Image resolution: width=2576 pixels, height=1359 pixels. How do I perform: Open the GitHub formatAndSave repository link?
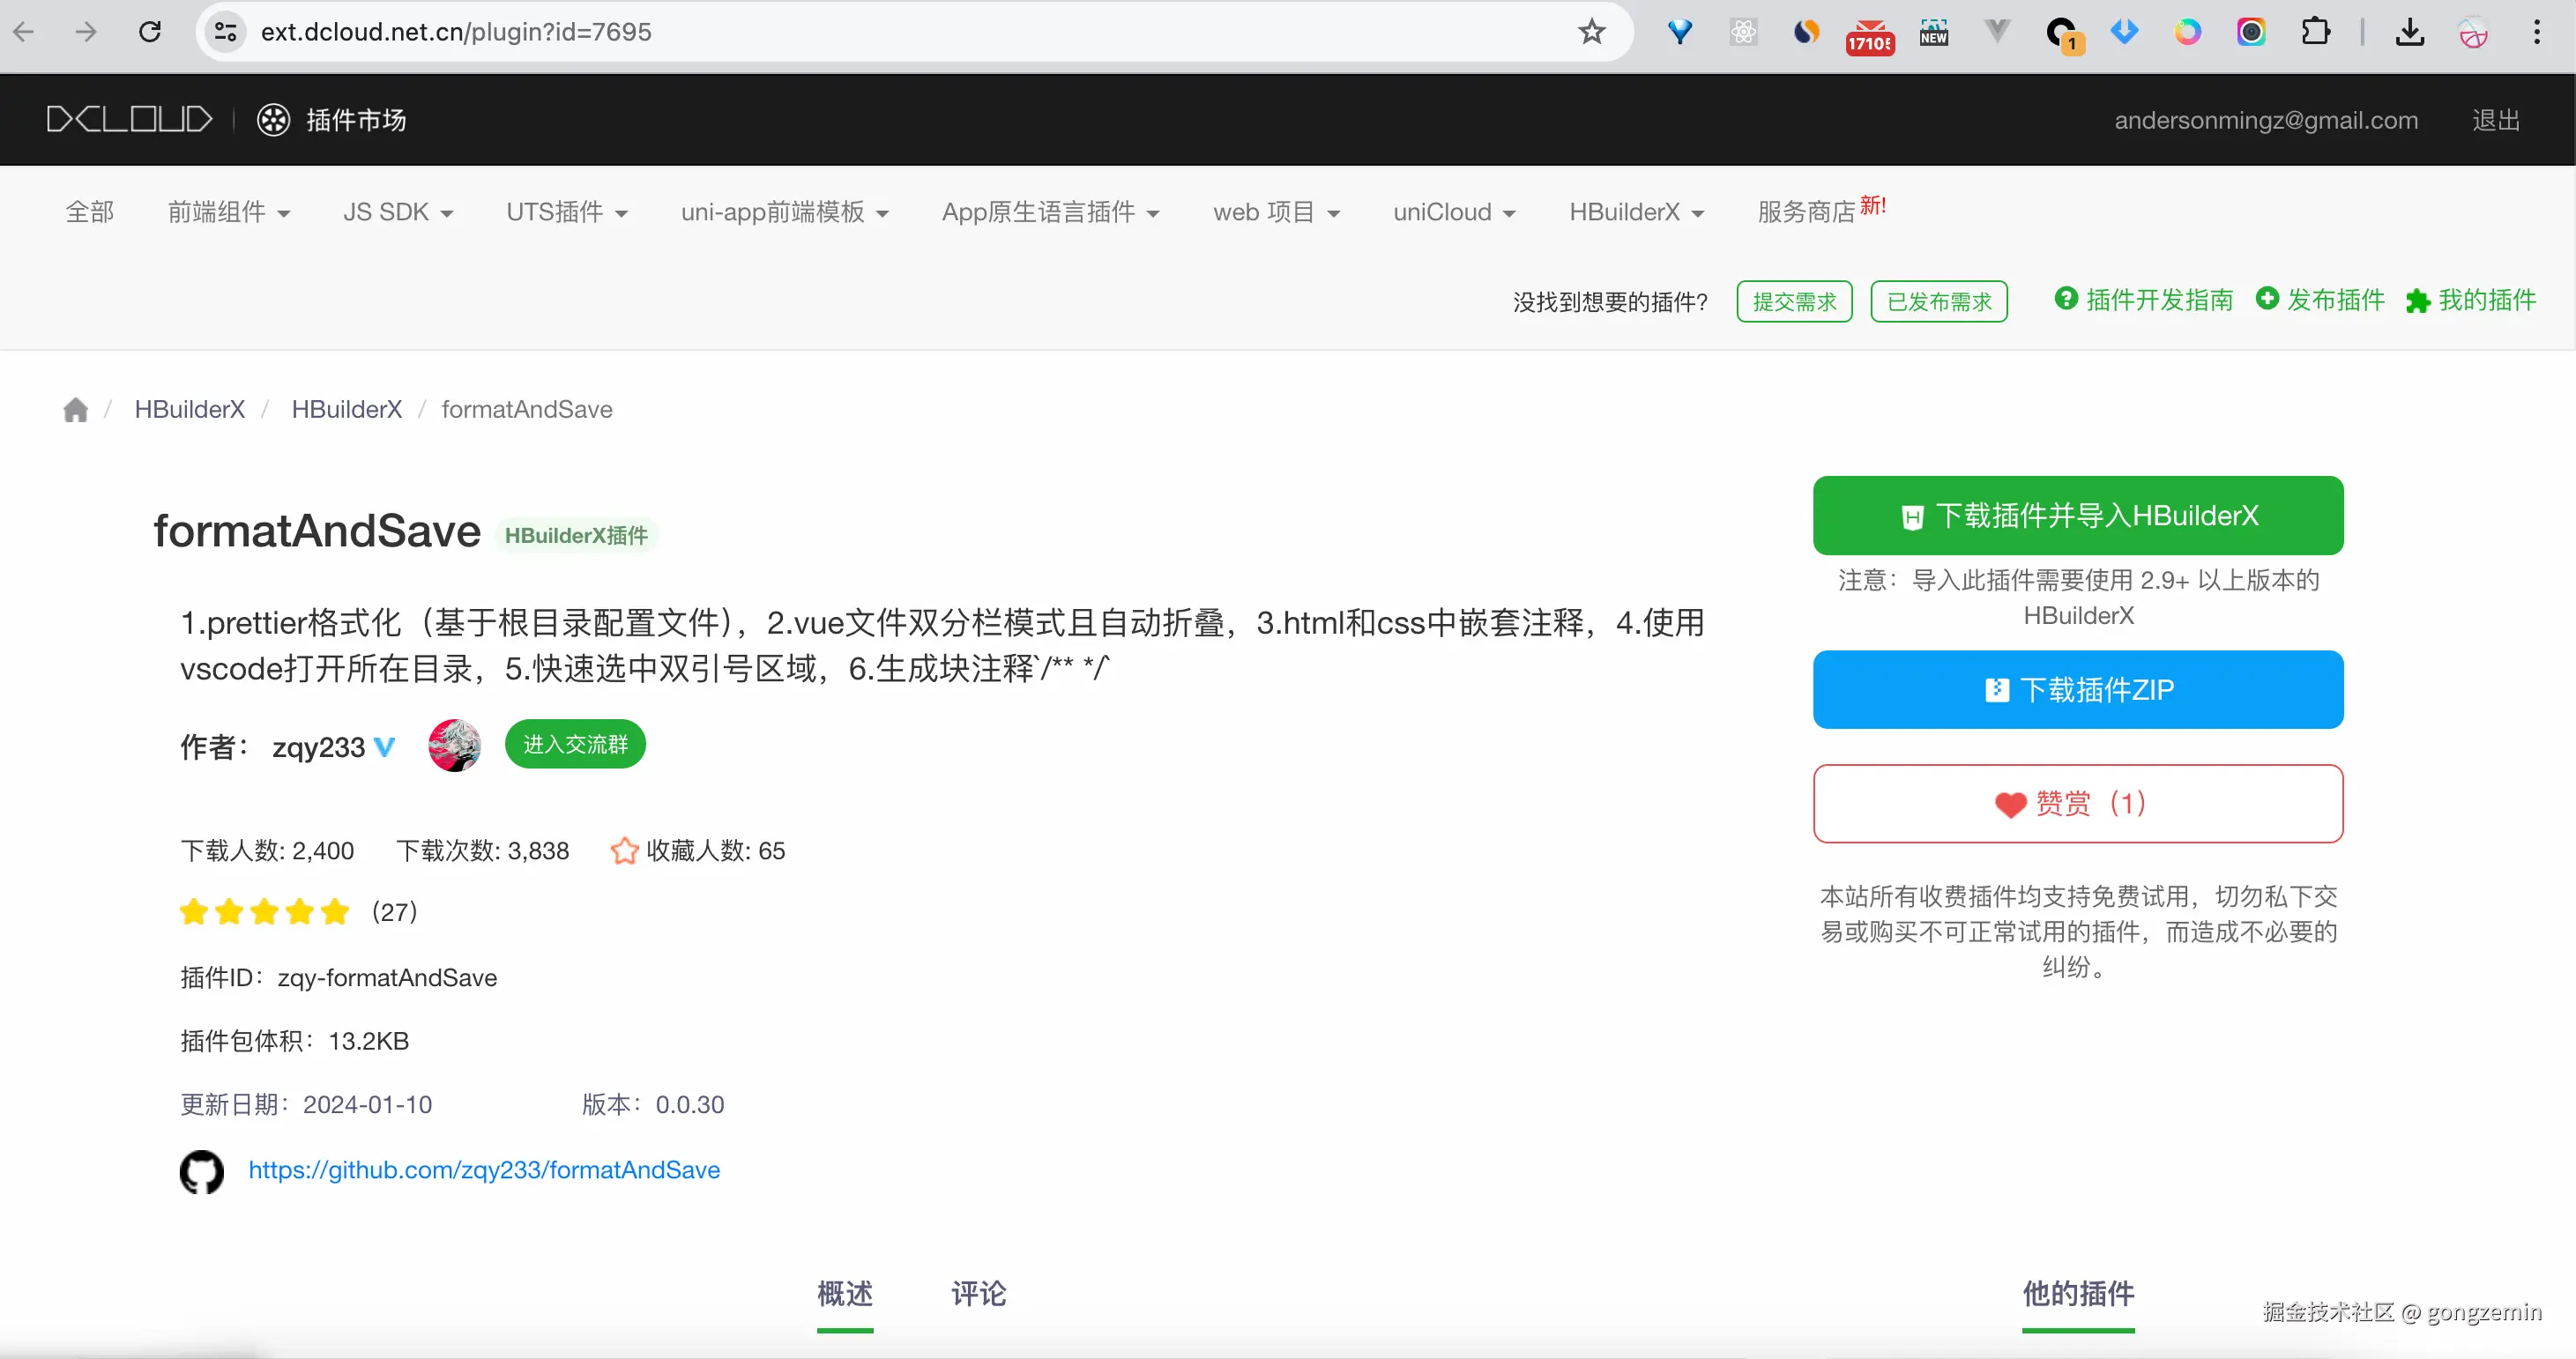coord(484,1170)
